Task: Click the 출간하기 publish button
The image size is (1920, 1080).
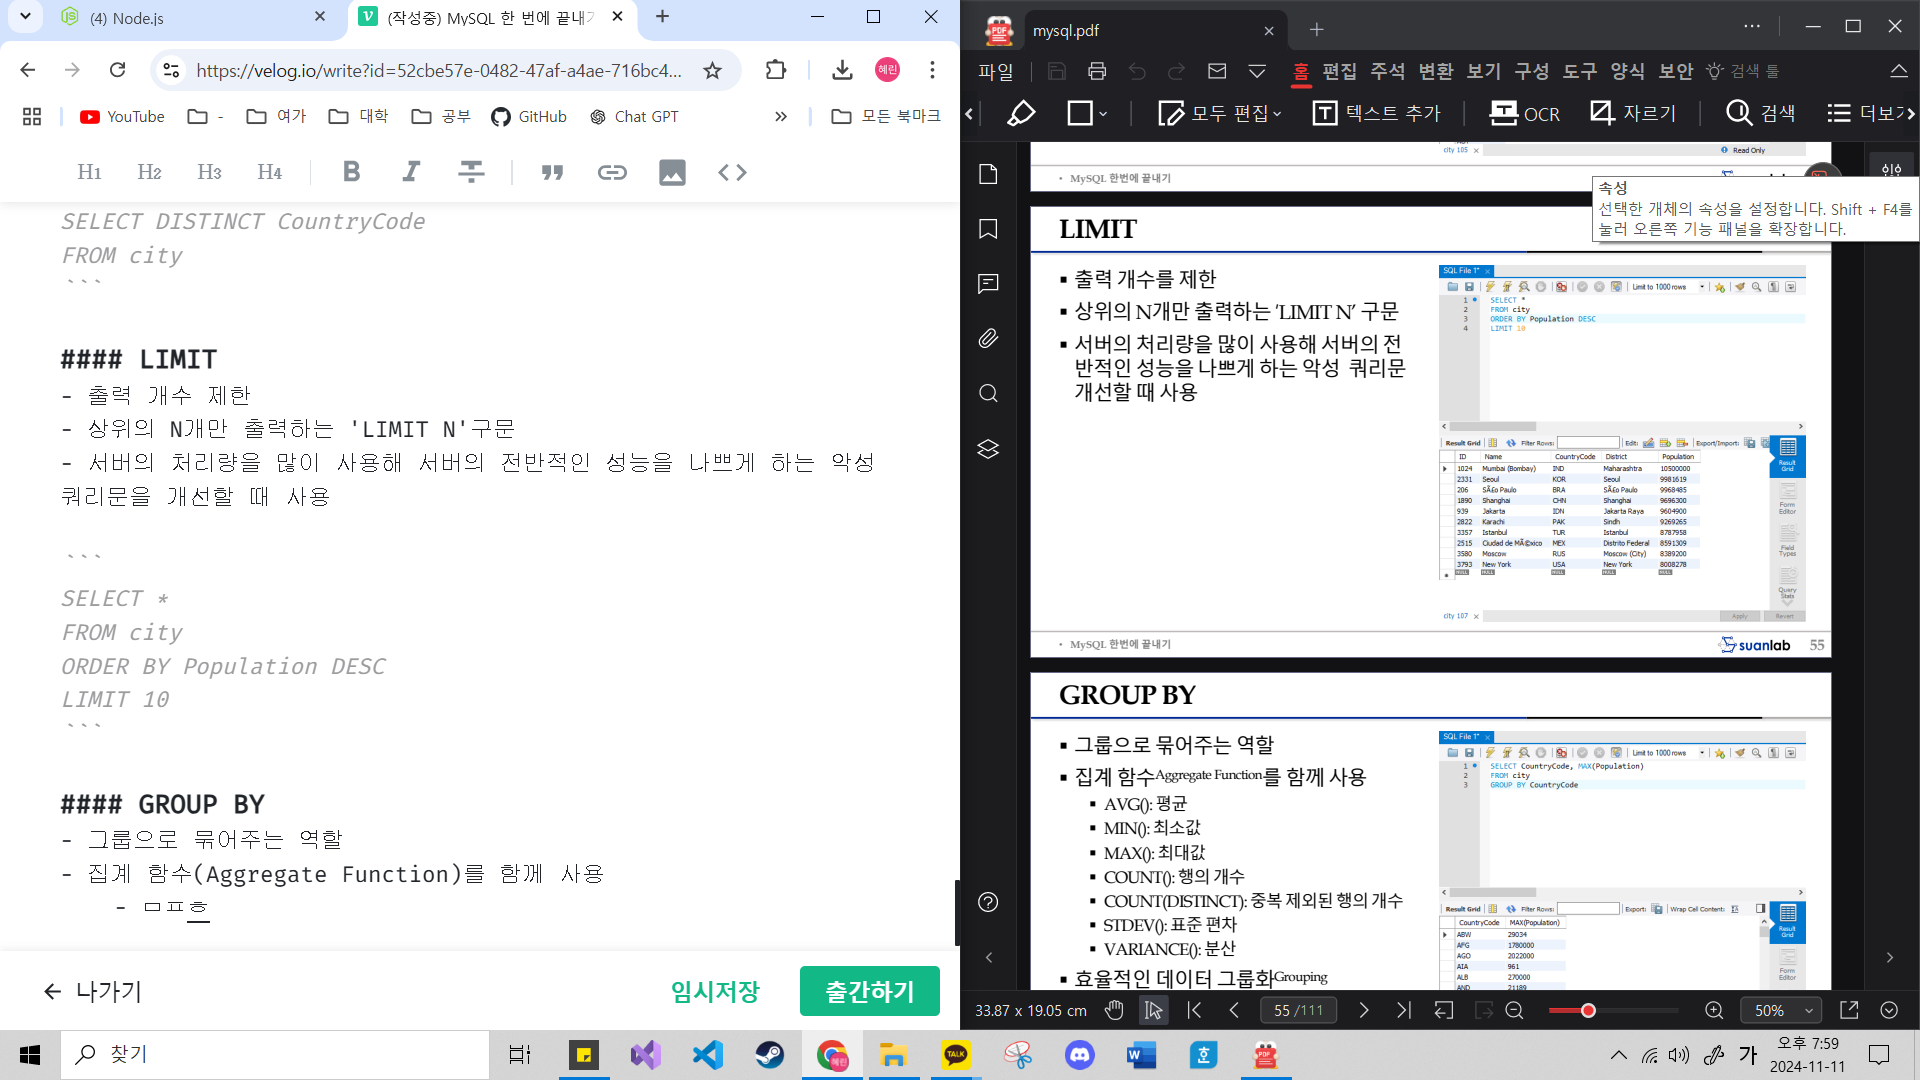Action: (869, 991)
